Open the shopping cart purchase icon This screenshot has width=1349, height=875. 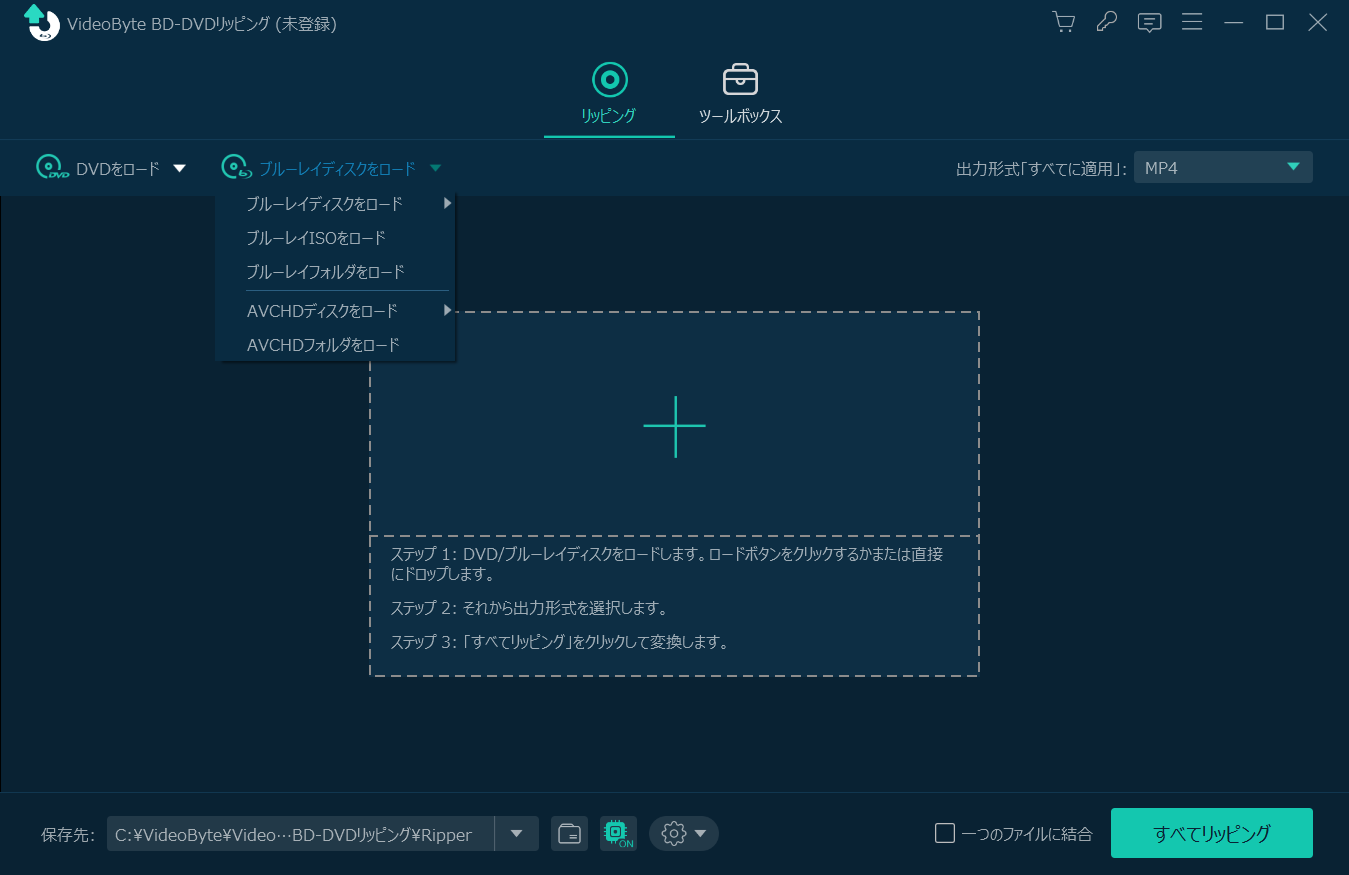(1063, 21)
